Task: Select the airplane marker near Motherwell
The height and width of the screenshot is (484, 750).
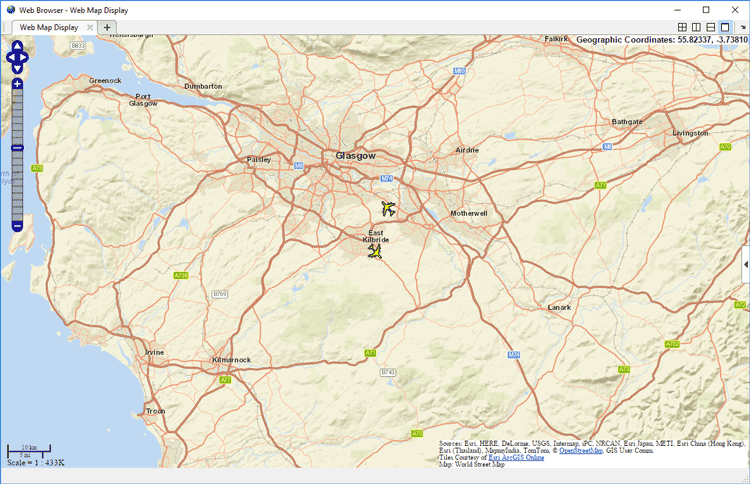Action: 388,209
